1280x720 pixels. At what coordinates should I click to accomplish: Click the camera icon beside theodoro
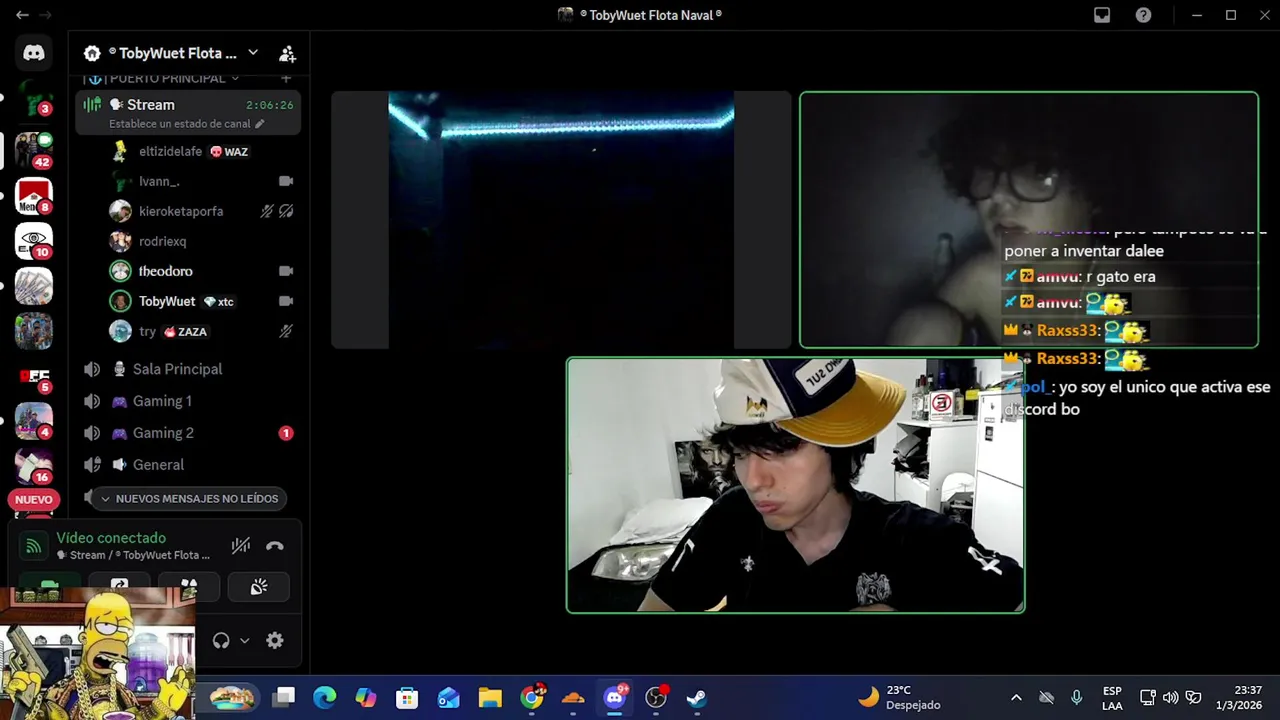tap(286, 272)
